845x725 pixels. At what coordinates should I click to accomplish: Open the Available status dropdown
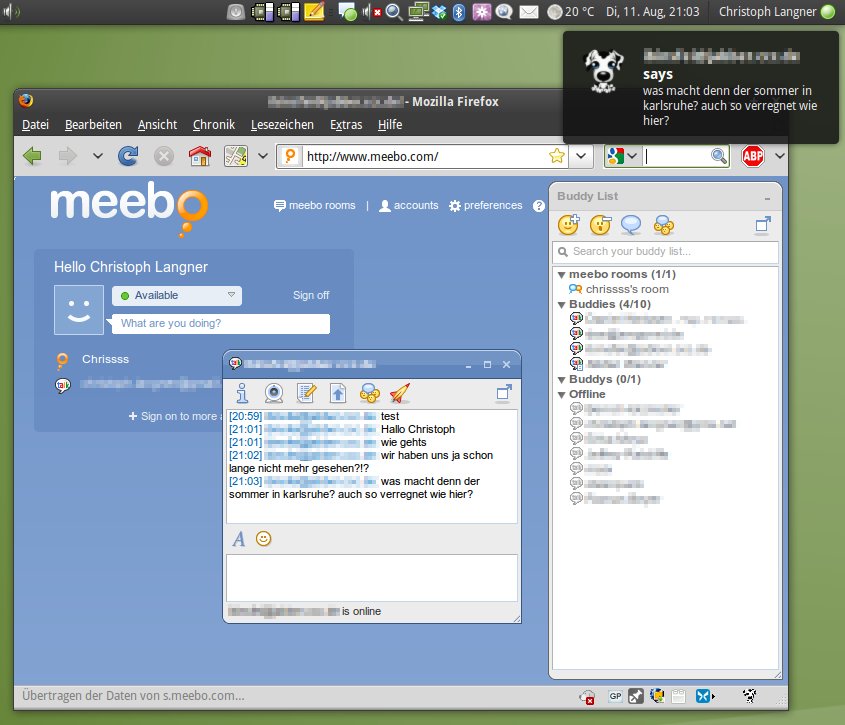pos(177,295)
